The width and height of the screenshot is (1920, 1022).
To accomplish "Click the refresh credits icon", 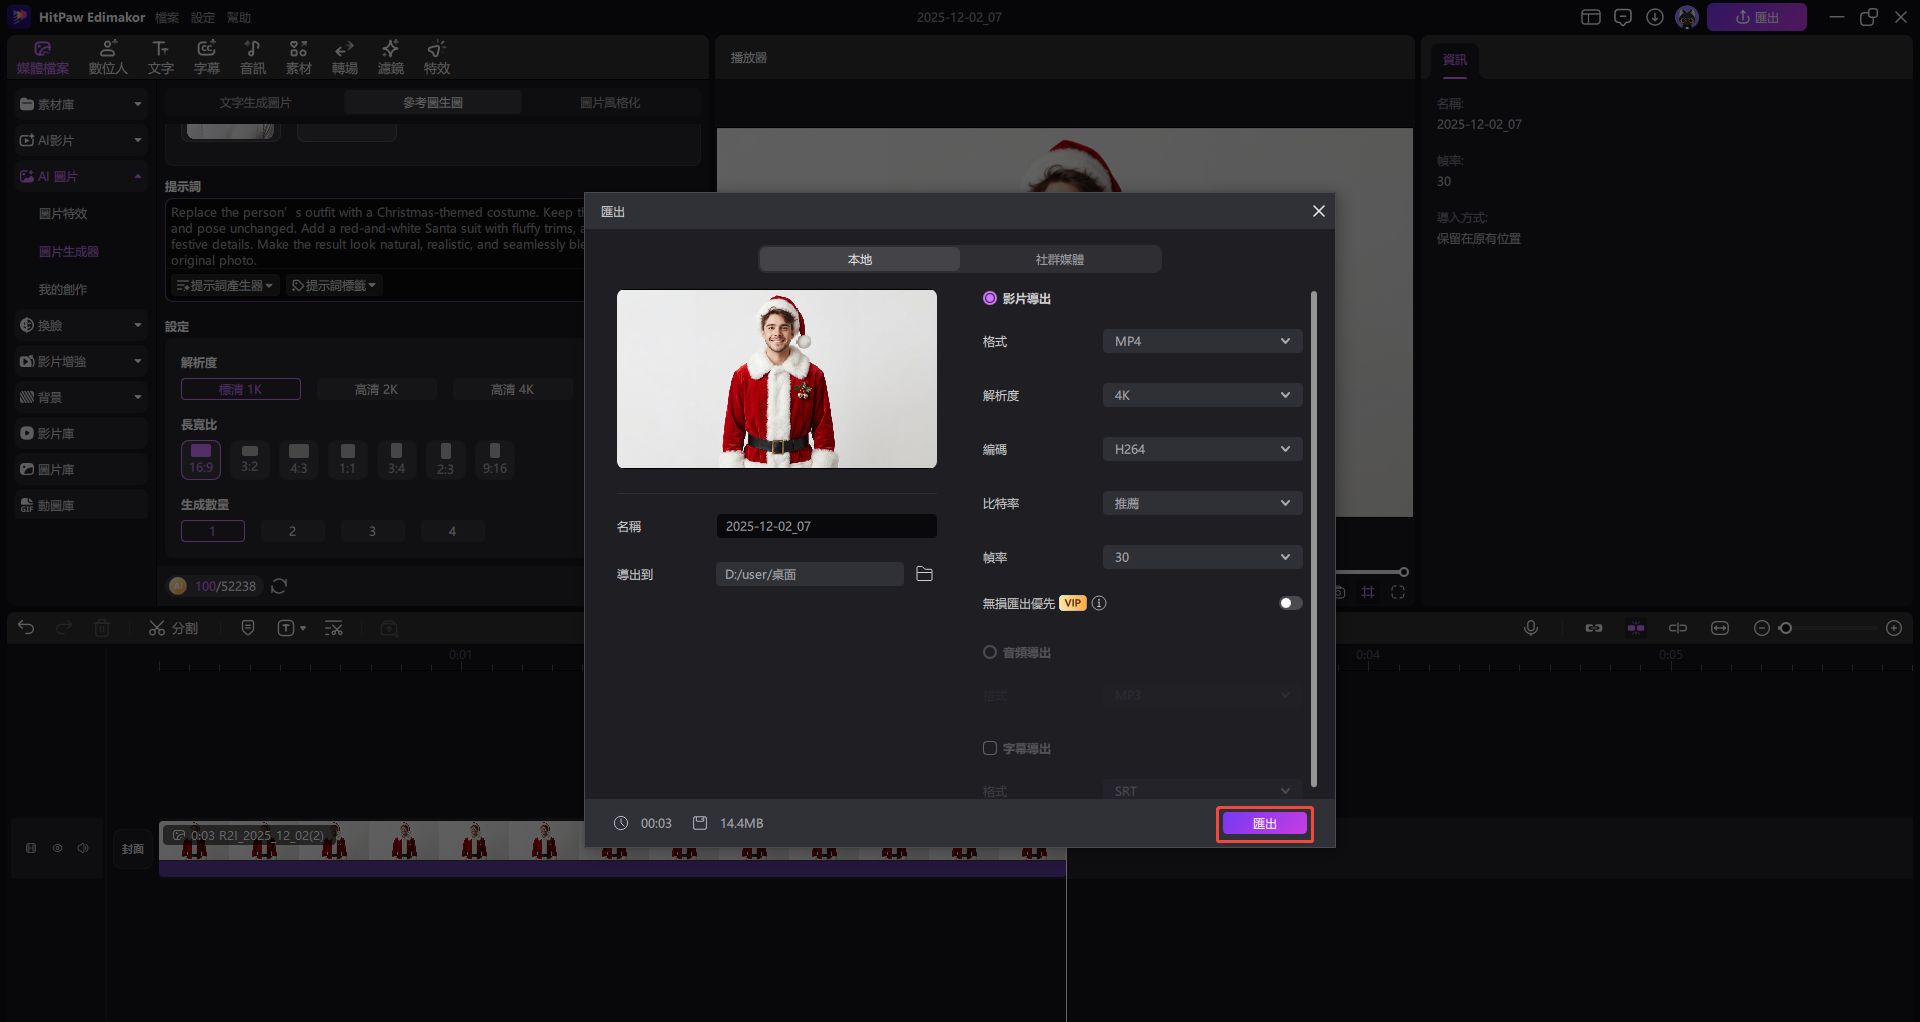I will (x=280, y=586).
